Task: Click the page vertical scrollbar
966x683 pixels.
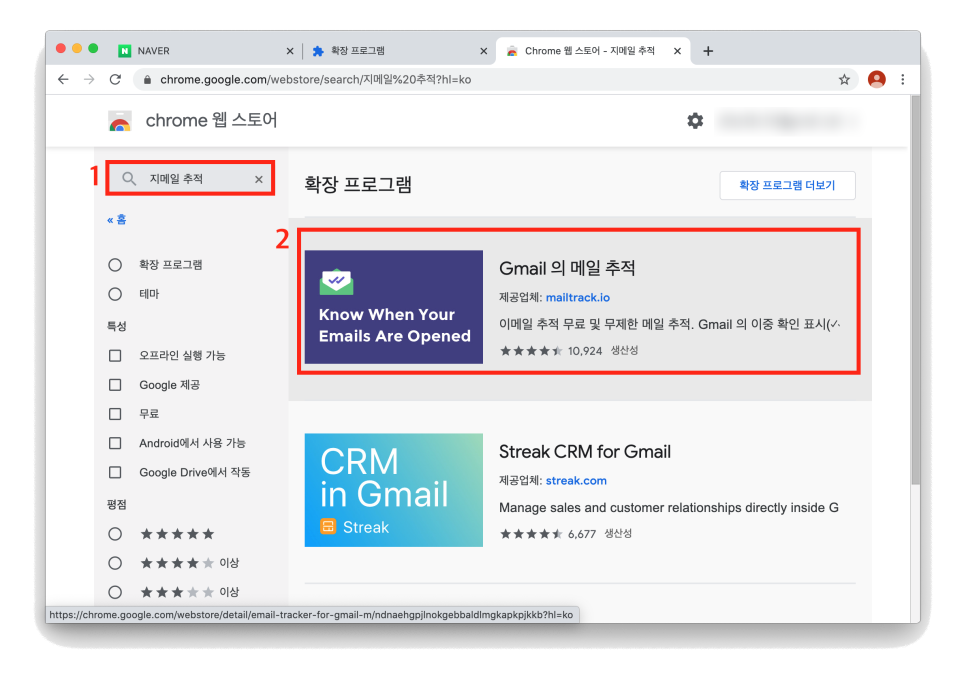Action: (915, 289)
